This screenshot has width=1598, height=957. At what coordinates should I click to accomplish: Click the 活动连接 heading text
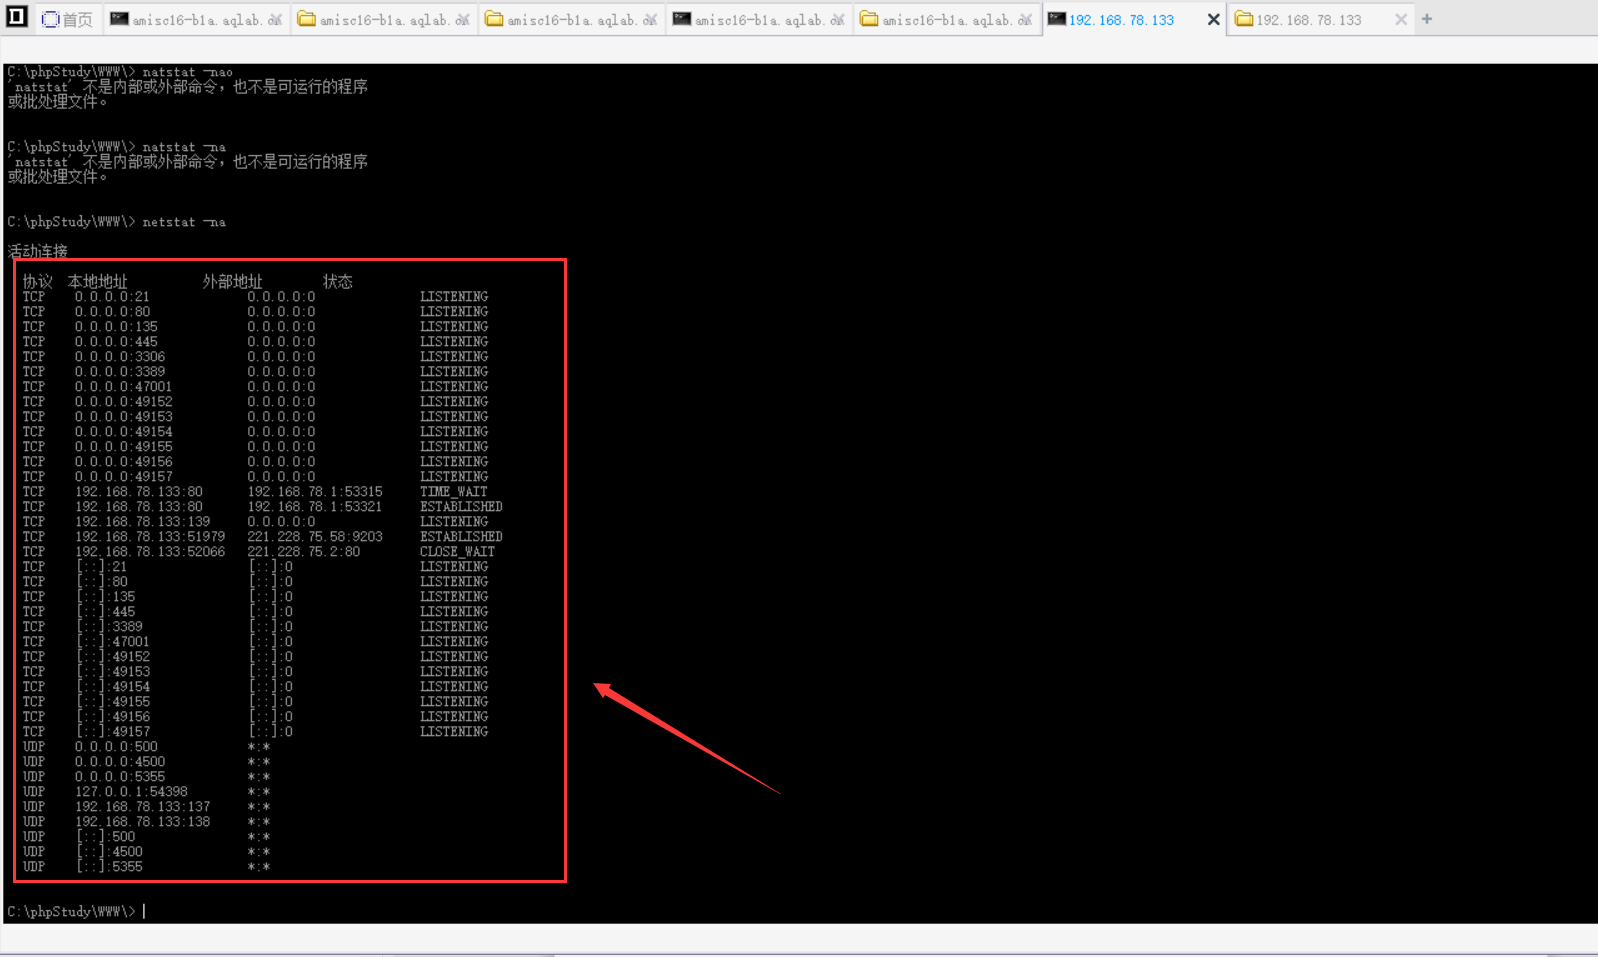click(x=38, y=251)
